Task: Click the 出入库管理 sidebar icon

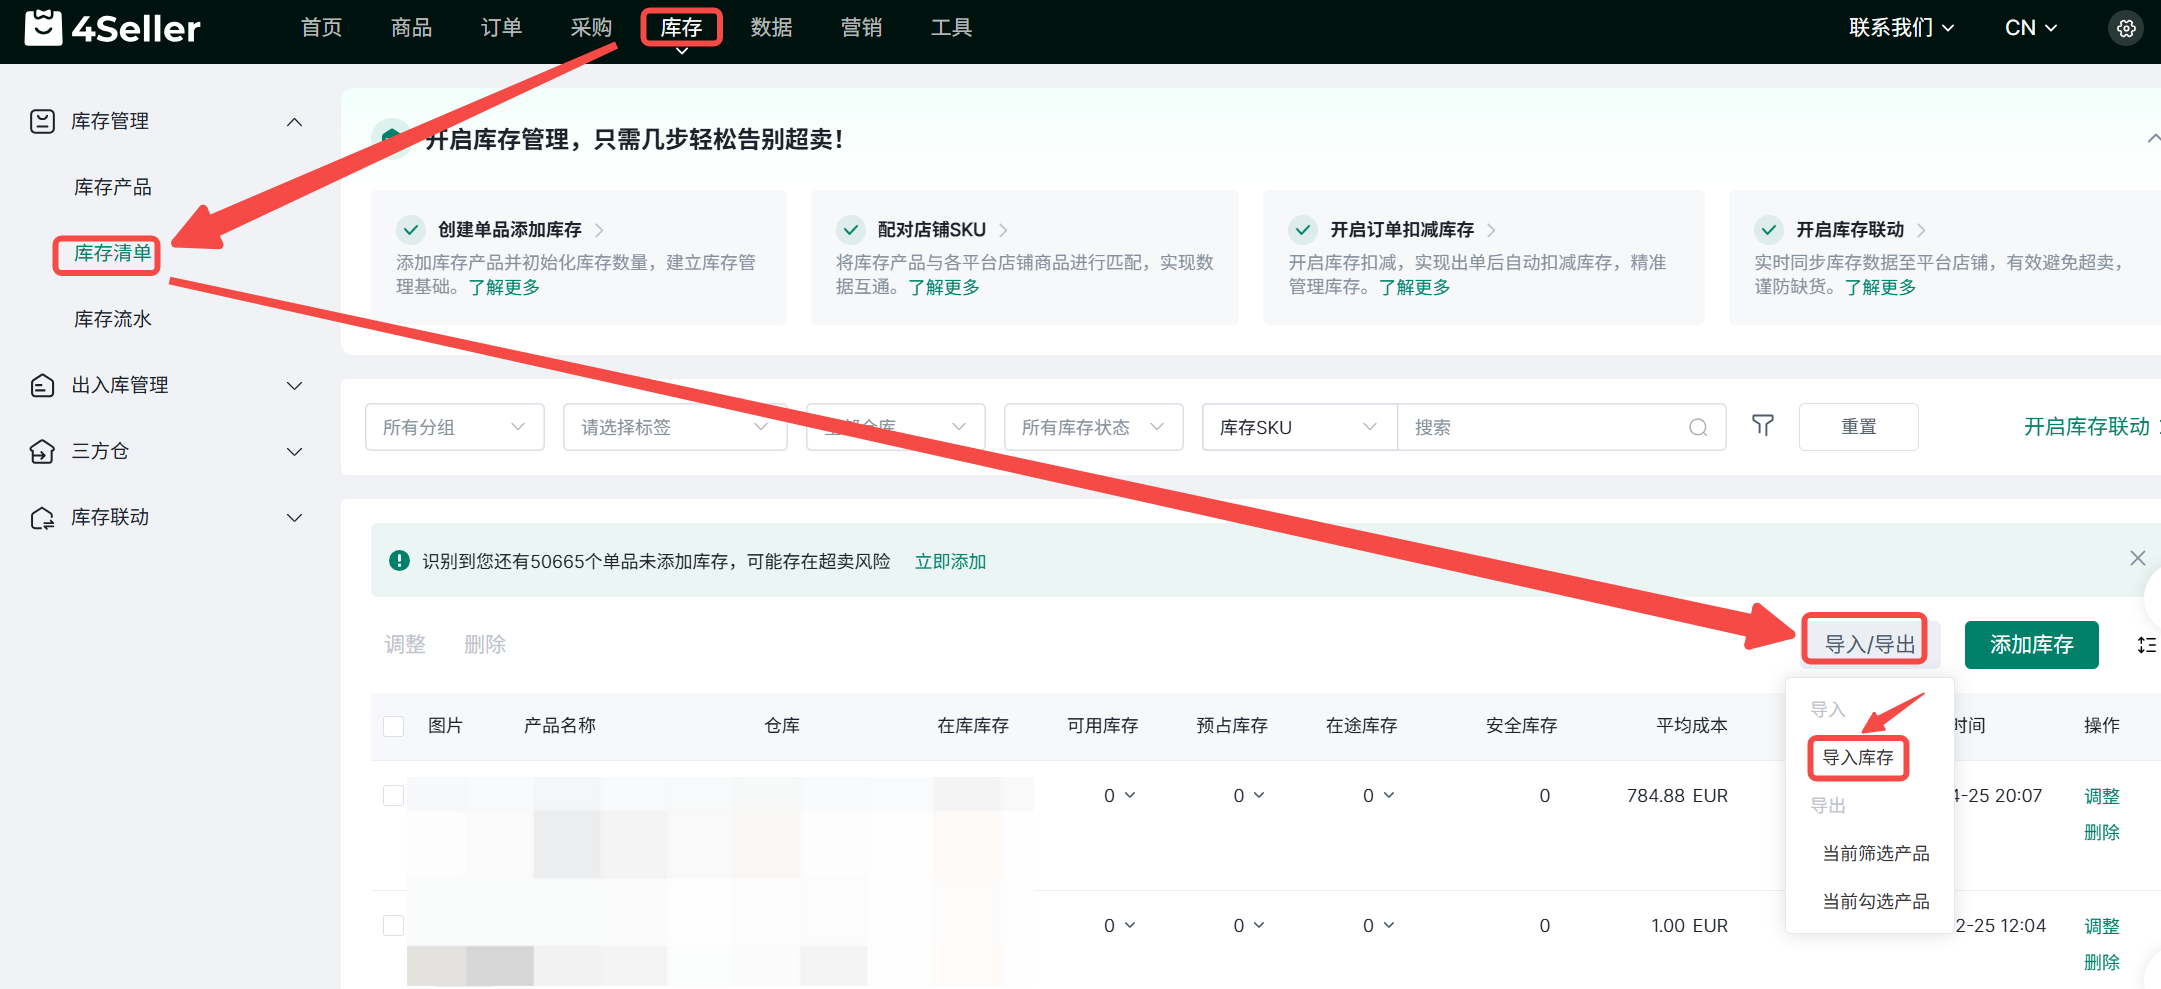Action: point(42,386)
